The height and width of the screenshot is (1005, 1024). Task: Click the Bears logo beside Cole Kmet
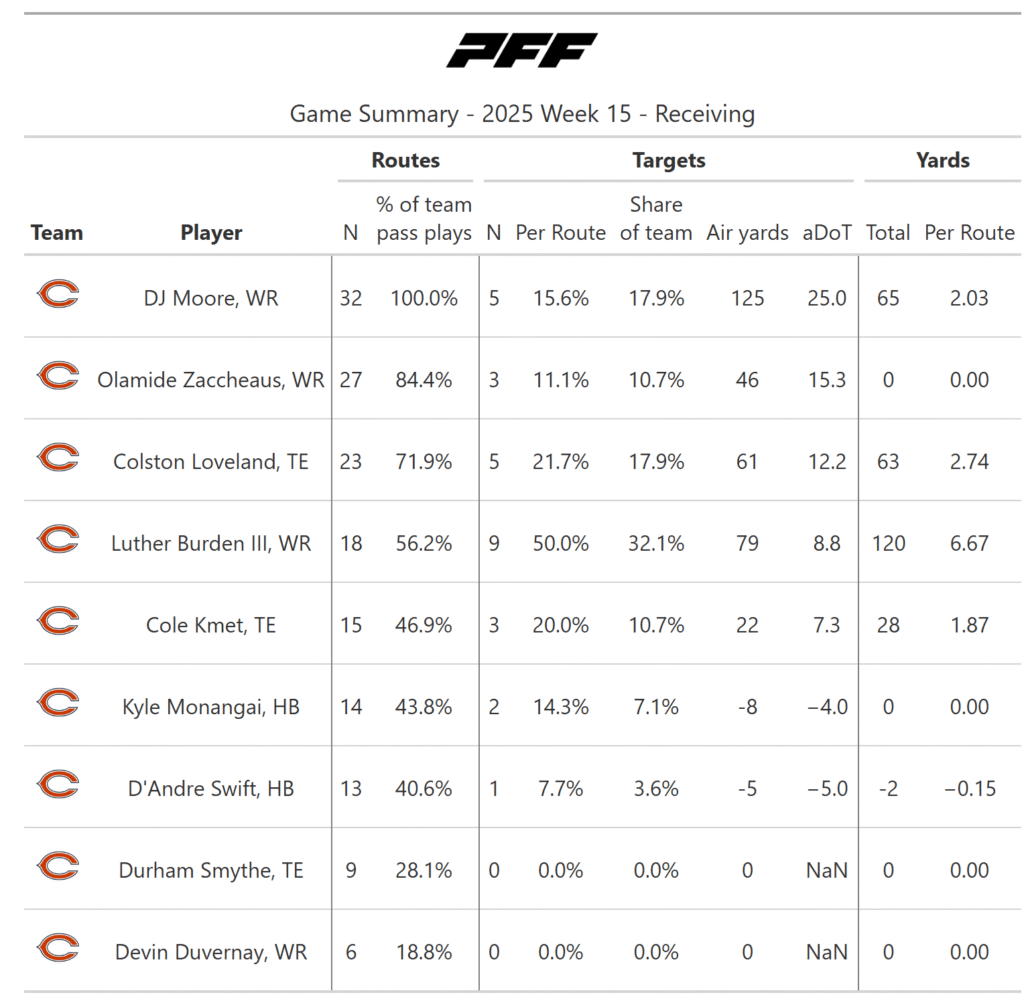(x=57, y=622)
